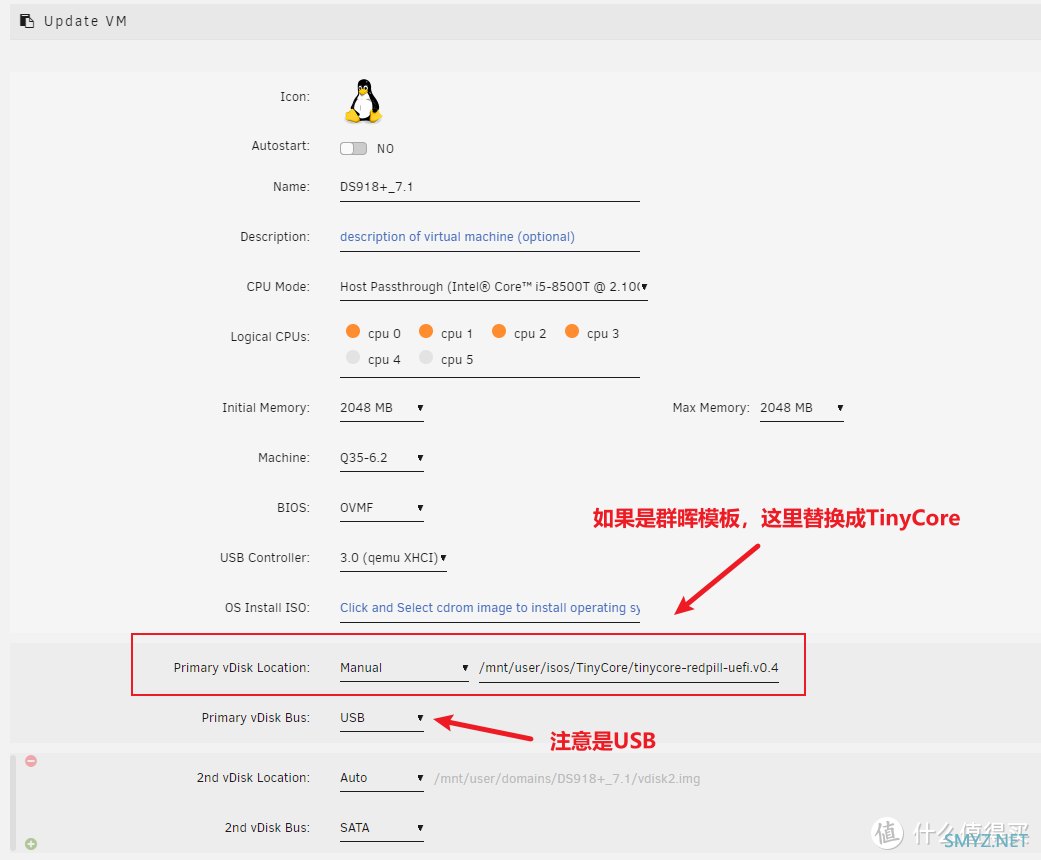The image size is (1041, 860).
Task: Click the OS Install ISO field
Action: 489,608
